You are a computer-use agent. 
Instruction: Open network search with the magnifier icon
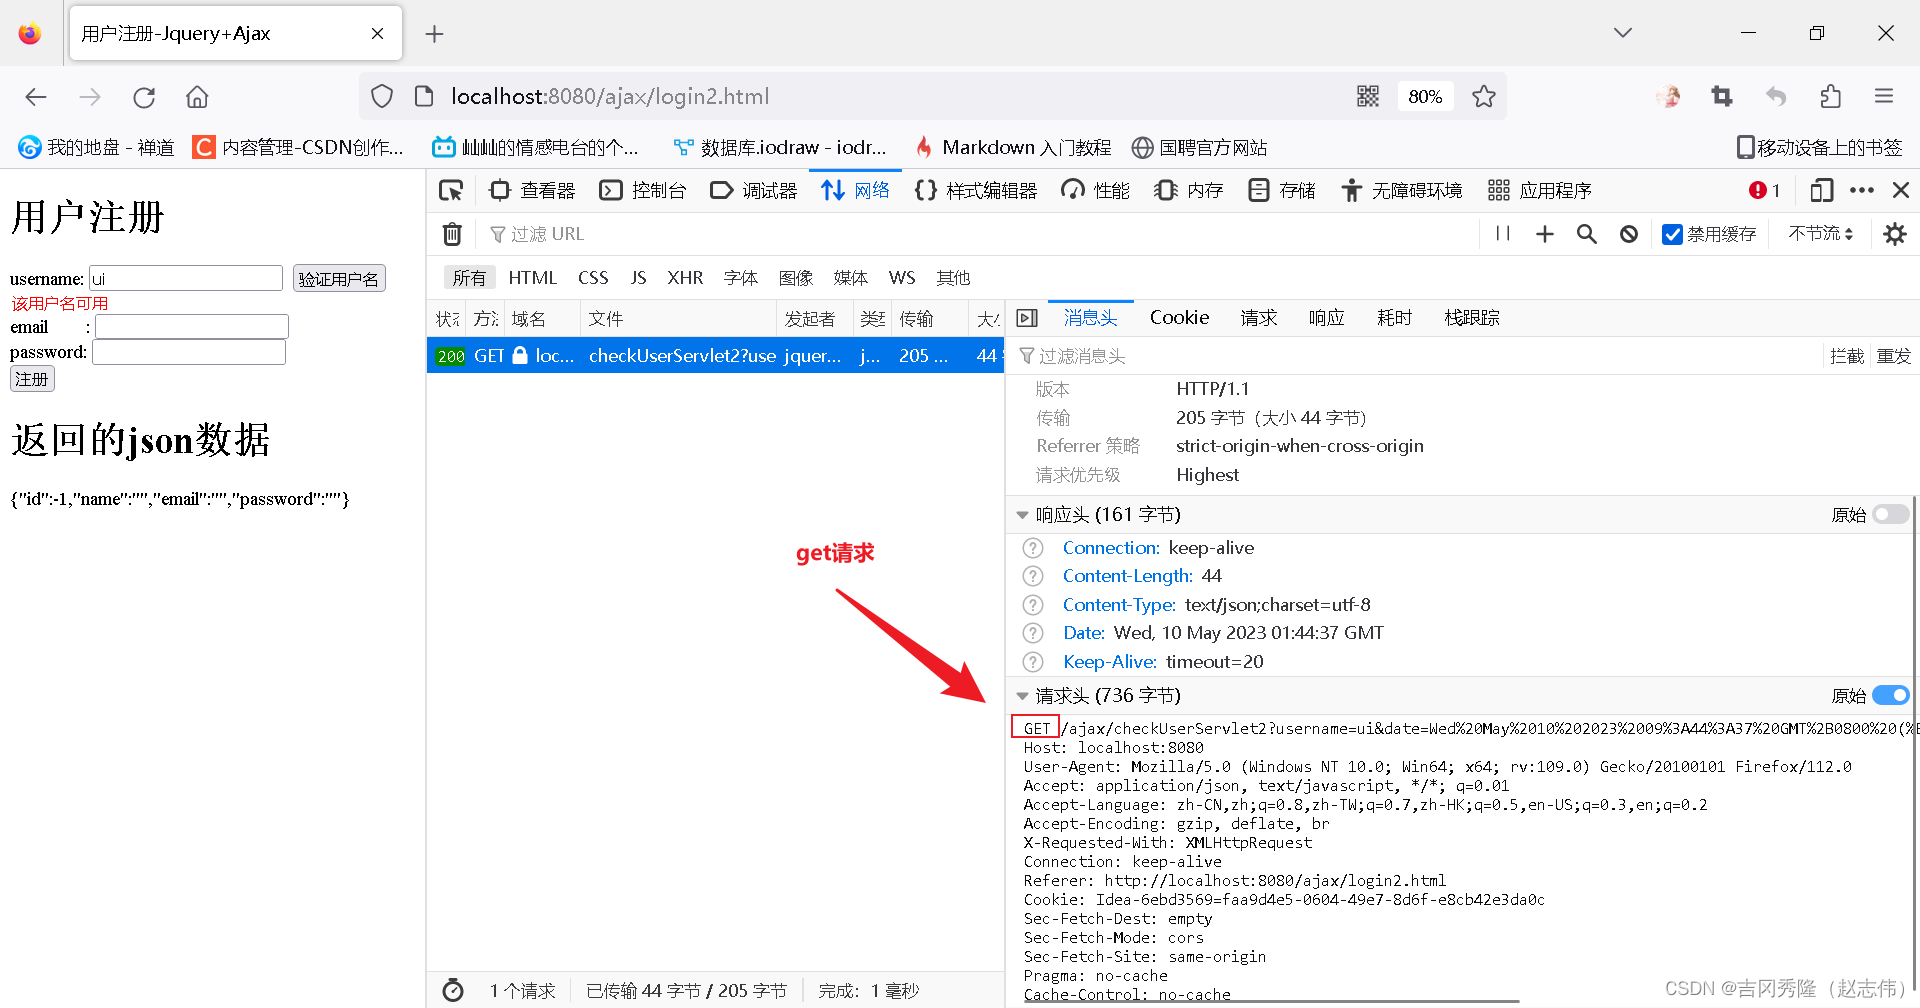[1587, 233]
